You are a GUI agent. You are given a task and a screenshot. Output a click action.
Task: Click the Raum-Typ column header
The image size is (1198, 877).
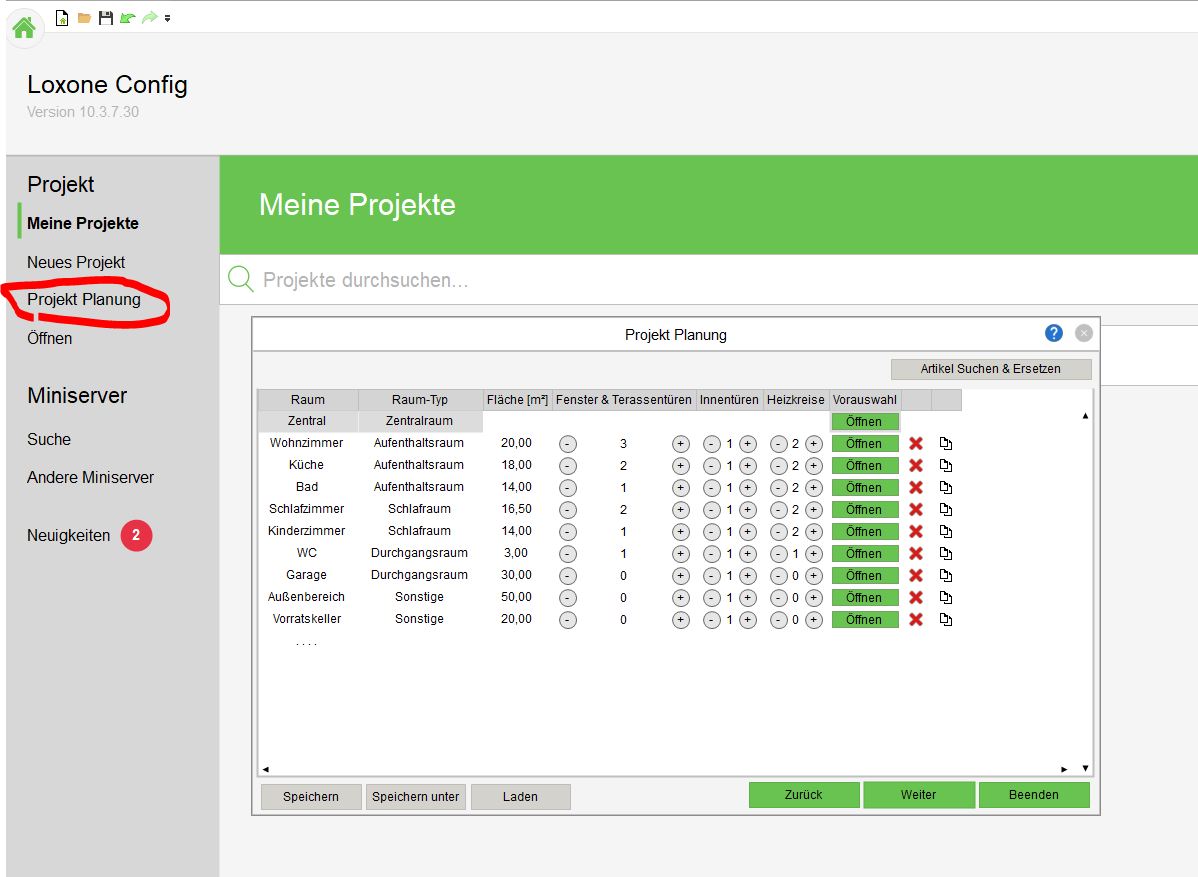pyautogui.click(x=420, y=400)
